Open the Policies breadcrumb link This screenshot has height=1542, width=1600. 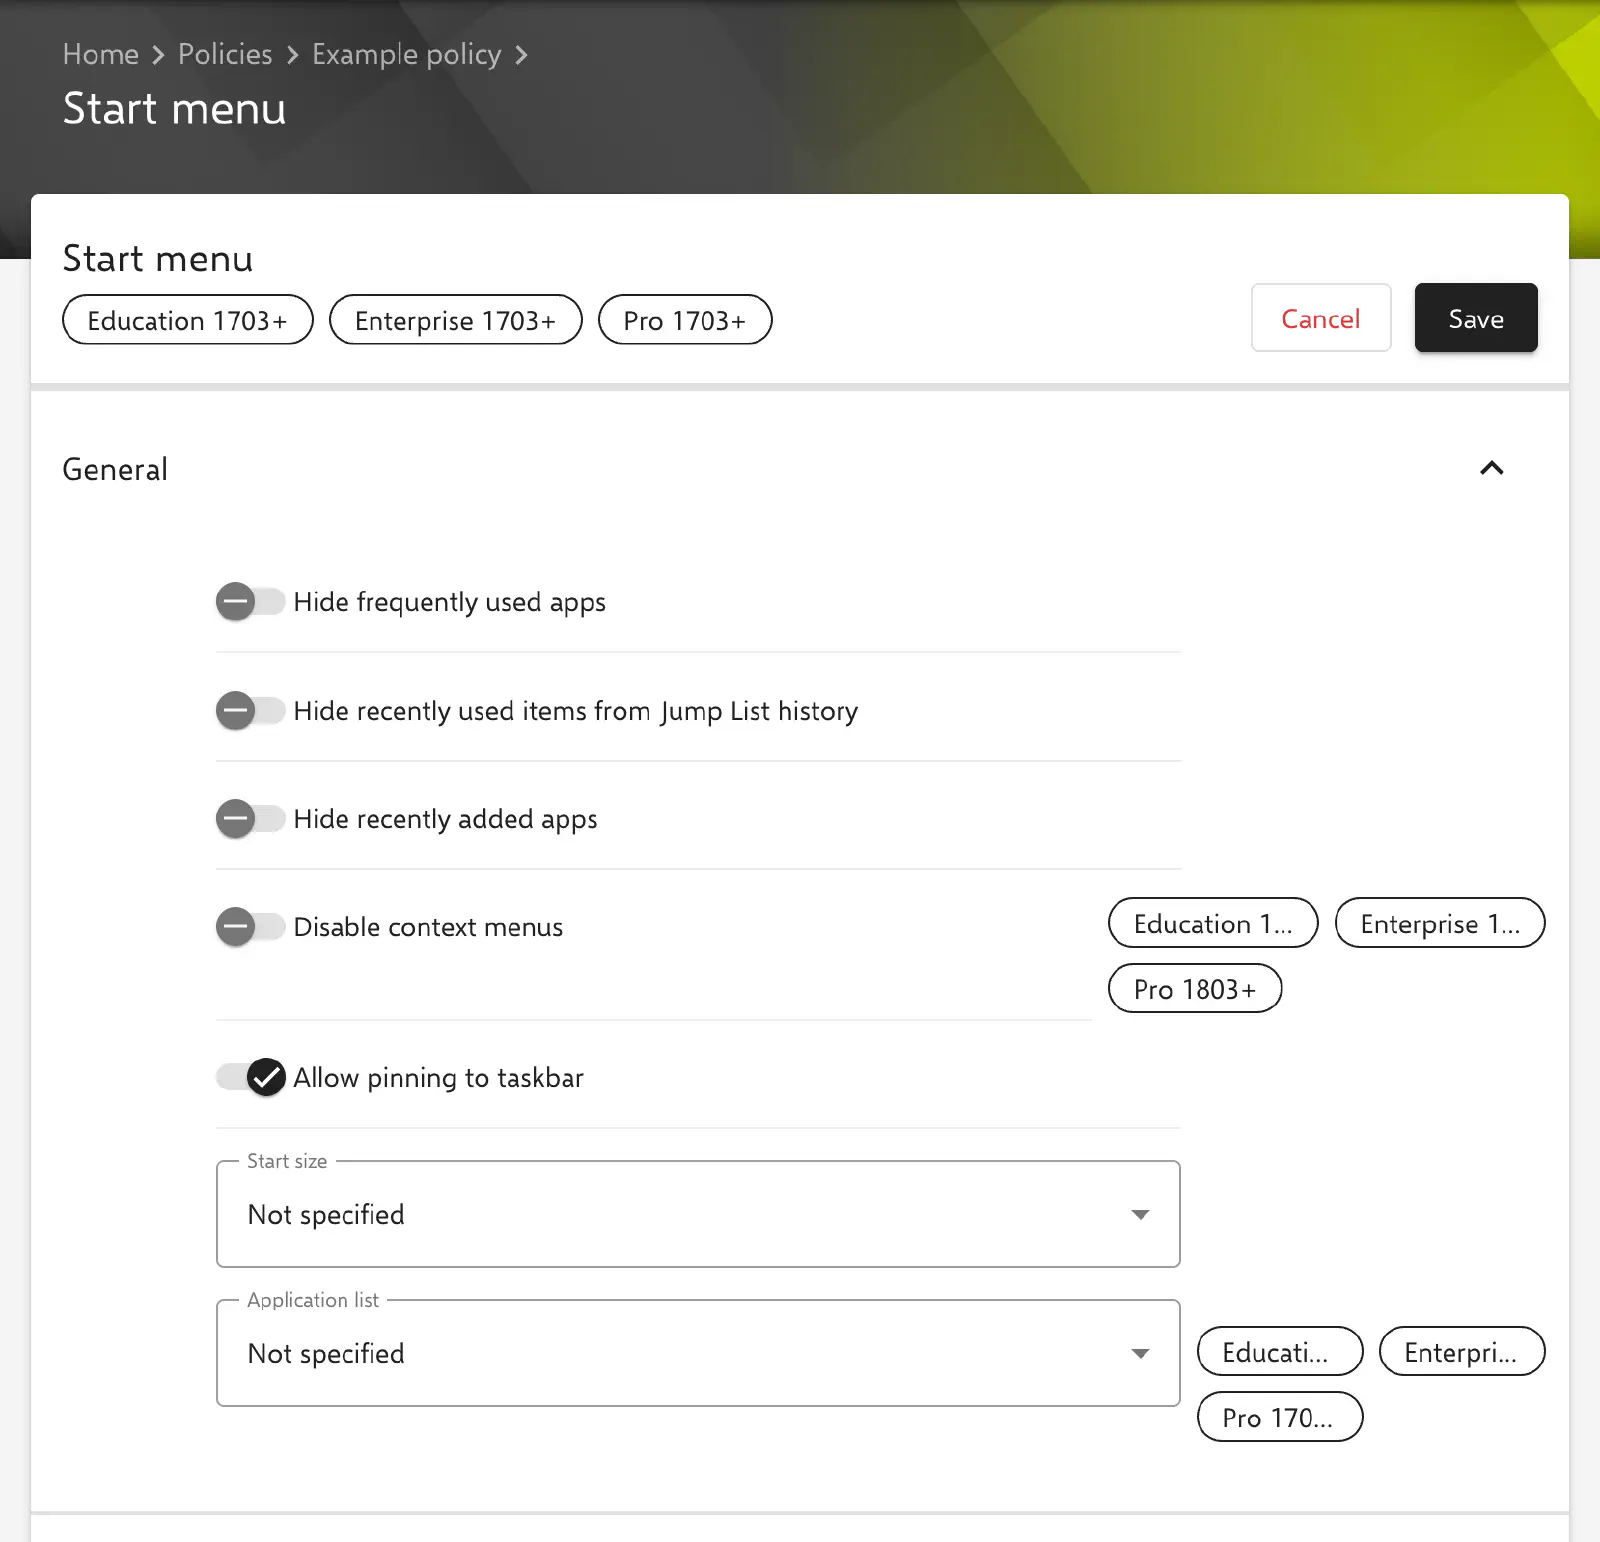coord(225,54)
